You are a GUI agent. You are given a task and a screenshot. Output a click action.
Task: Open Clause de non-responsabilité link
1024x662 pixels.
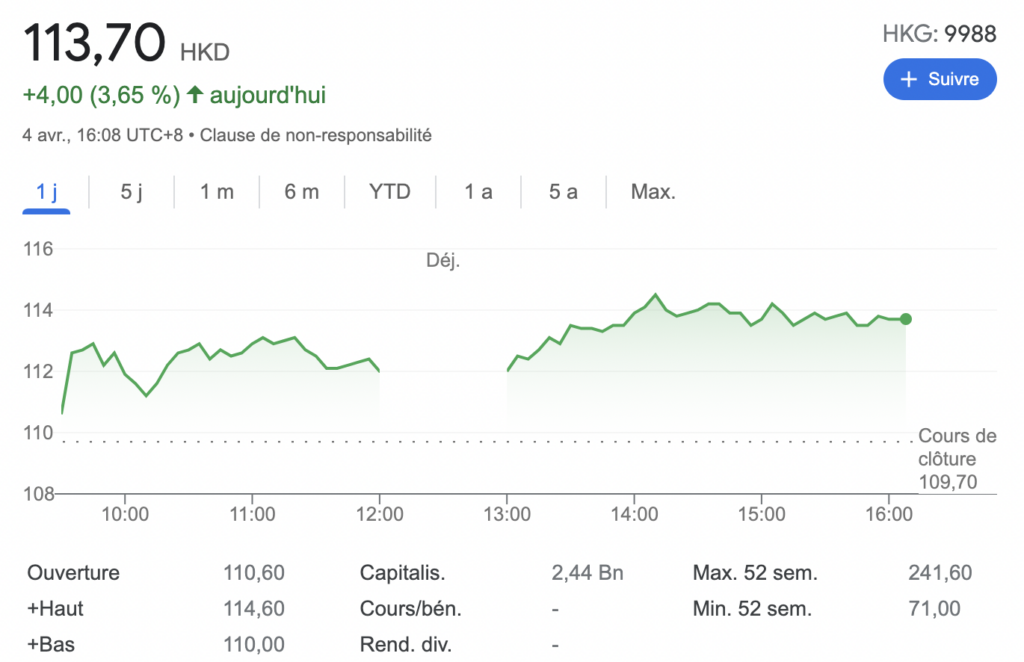click(x=316, y=134)
